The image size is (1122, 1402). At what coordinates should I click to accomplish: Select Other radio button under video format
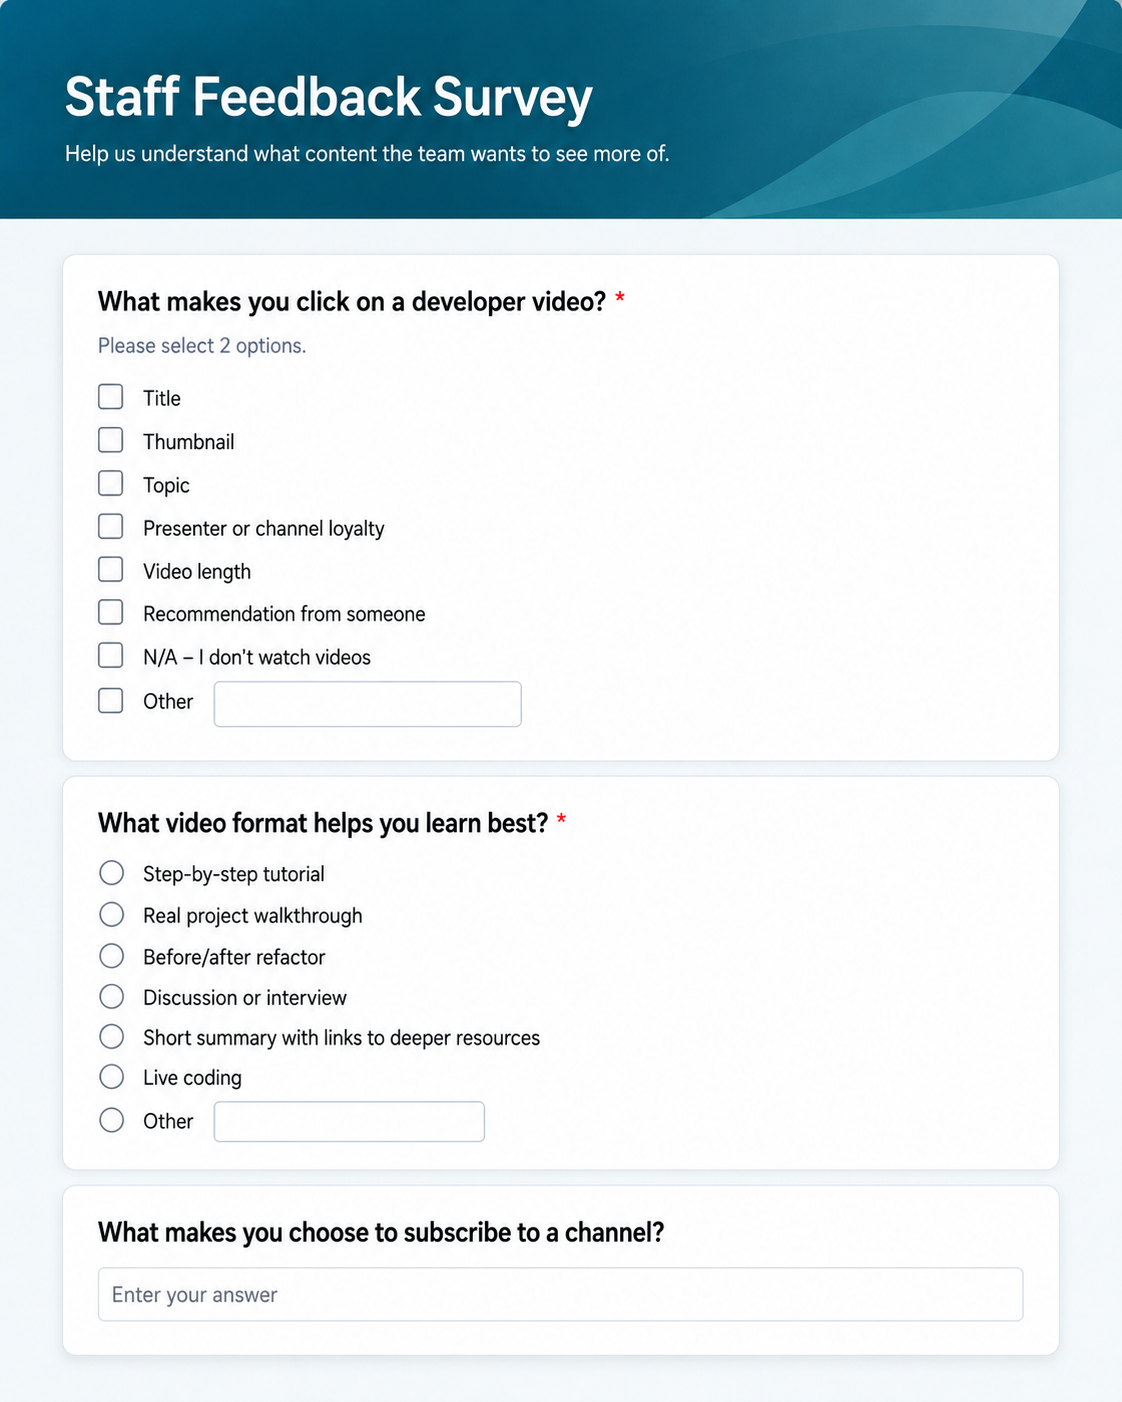point(112,1120)
